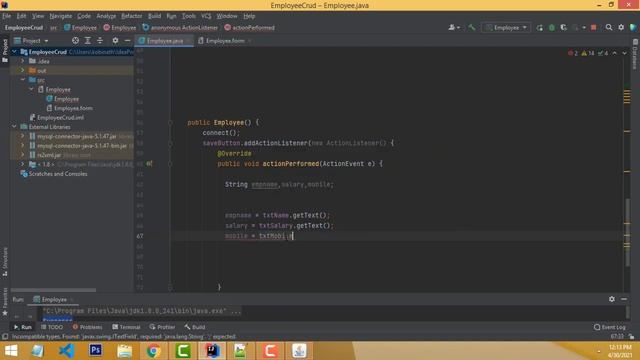Click the Build hammer icon
This screenshot has width=640, height=360.
[471, 27]
